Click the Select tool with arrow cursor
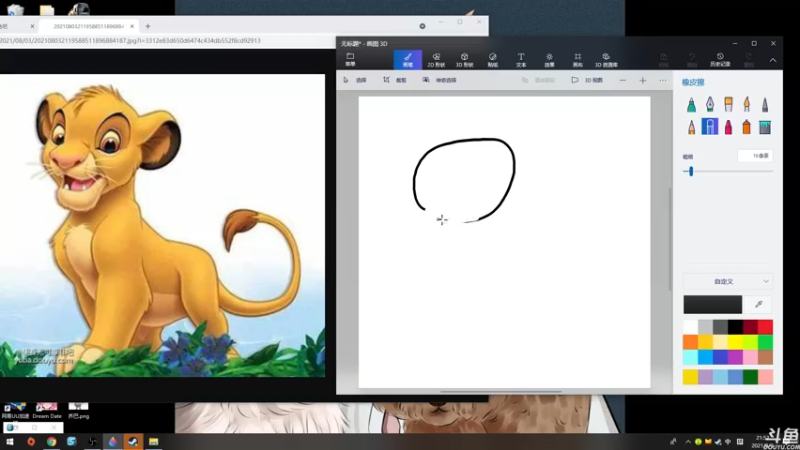This screenshot has height=450, width=800. tap(355, 80)
